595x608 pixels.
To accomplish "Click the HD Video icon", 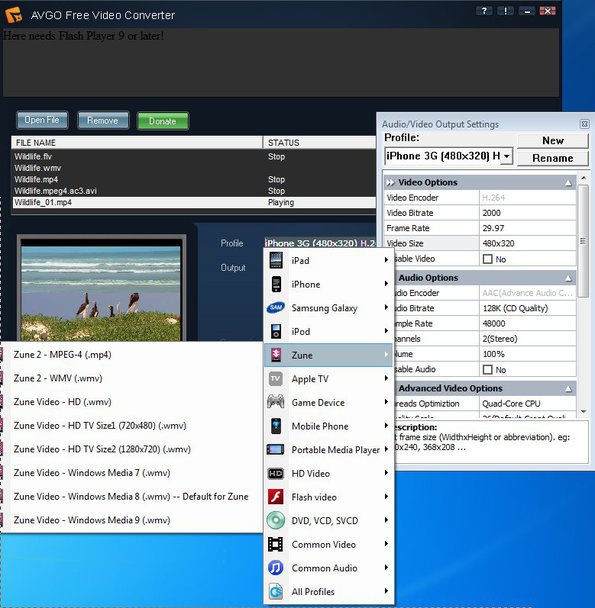I will point(276,473).
